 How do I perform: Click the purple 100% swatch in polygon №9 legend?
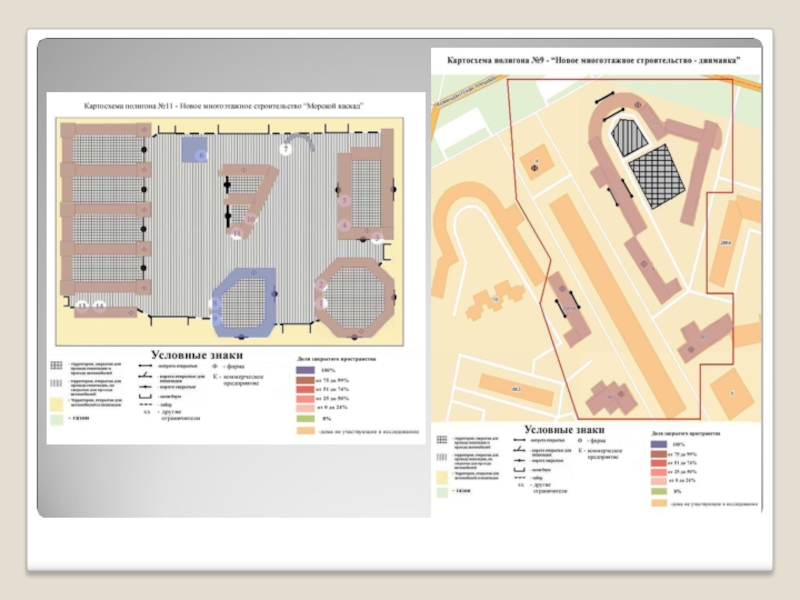coord(659,444)
